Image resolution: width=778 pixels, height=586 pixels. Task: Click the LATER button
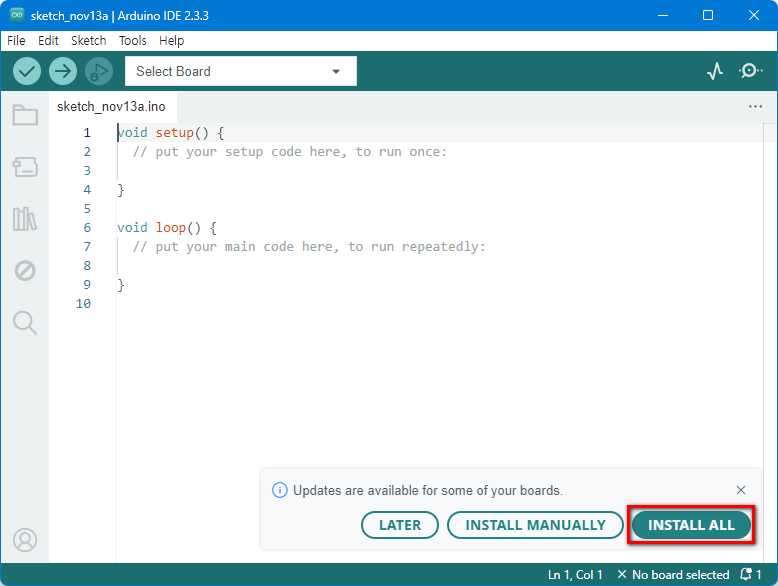point(400,525)
